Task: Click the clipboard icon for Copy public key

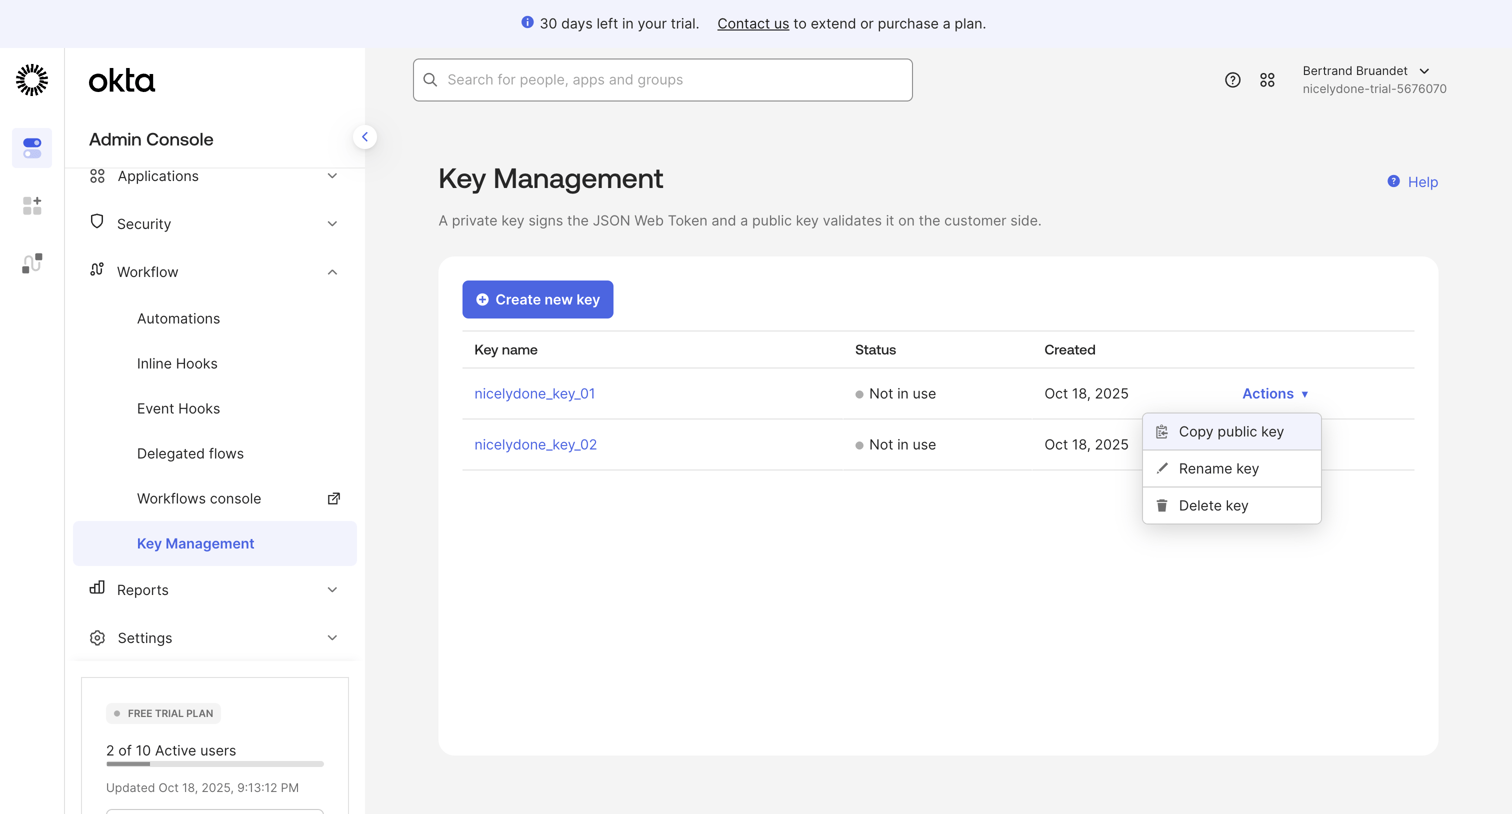Action: pos(1162,432)
